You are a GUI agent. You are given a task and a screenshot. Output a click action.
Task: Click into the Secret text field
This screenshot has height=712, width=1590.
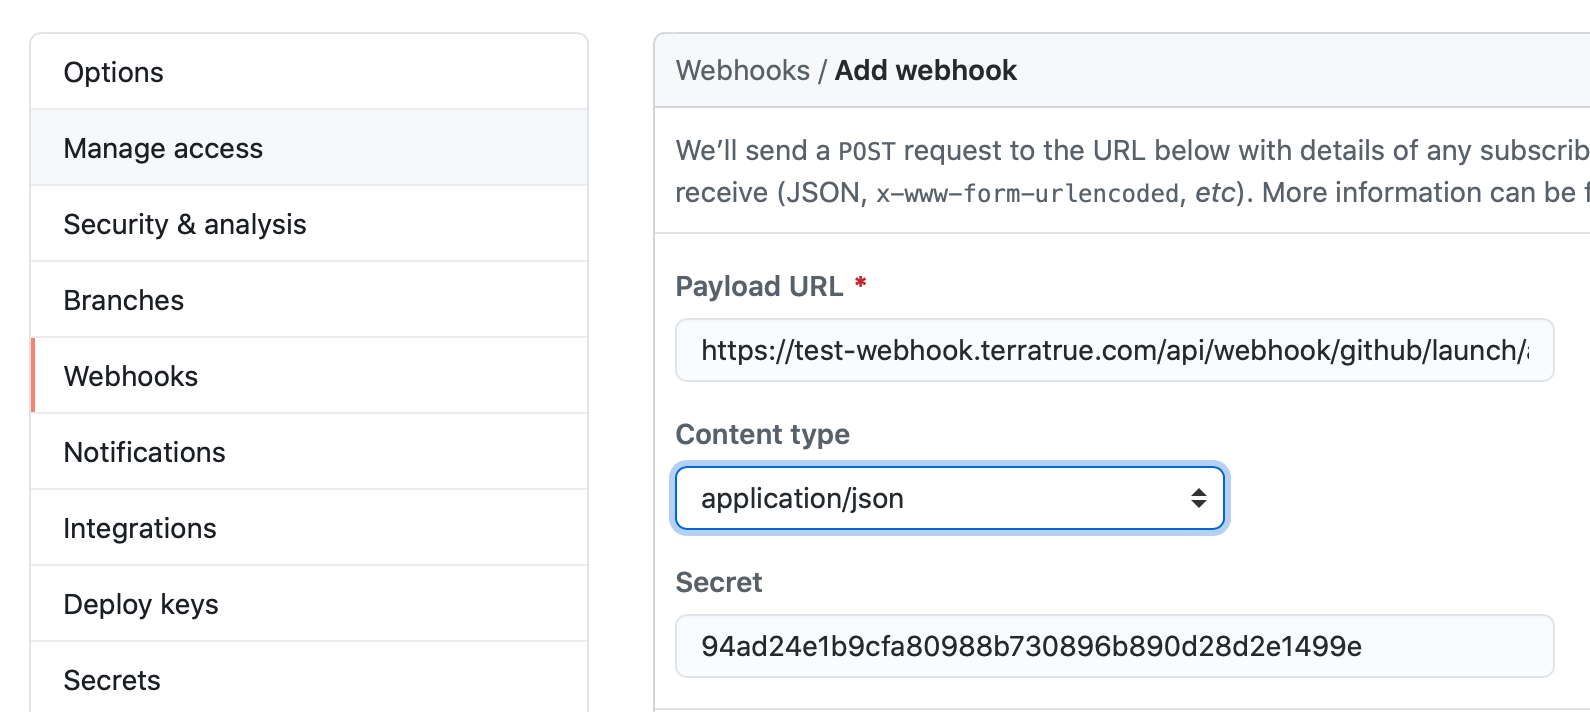1114,646
